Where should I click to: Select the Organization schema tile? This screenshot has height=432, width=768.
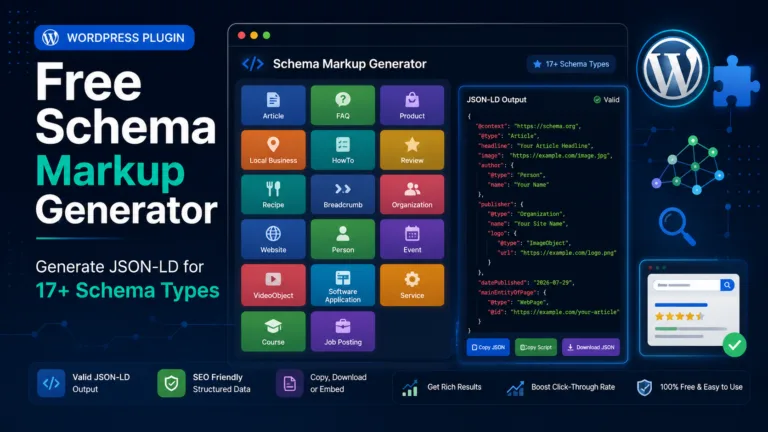[412, 194]
